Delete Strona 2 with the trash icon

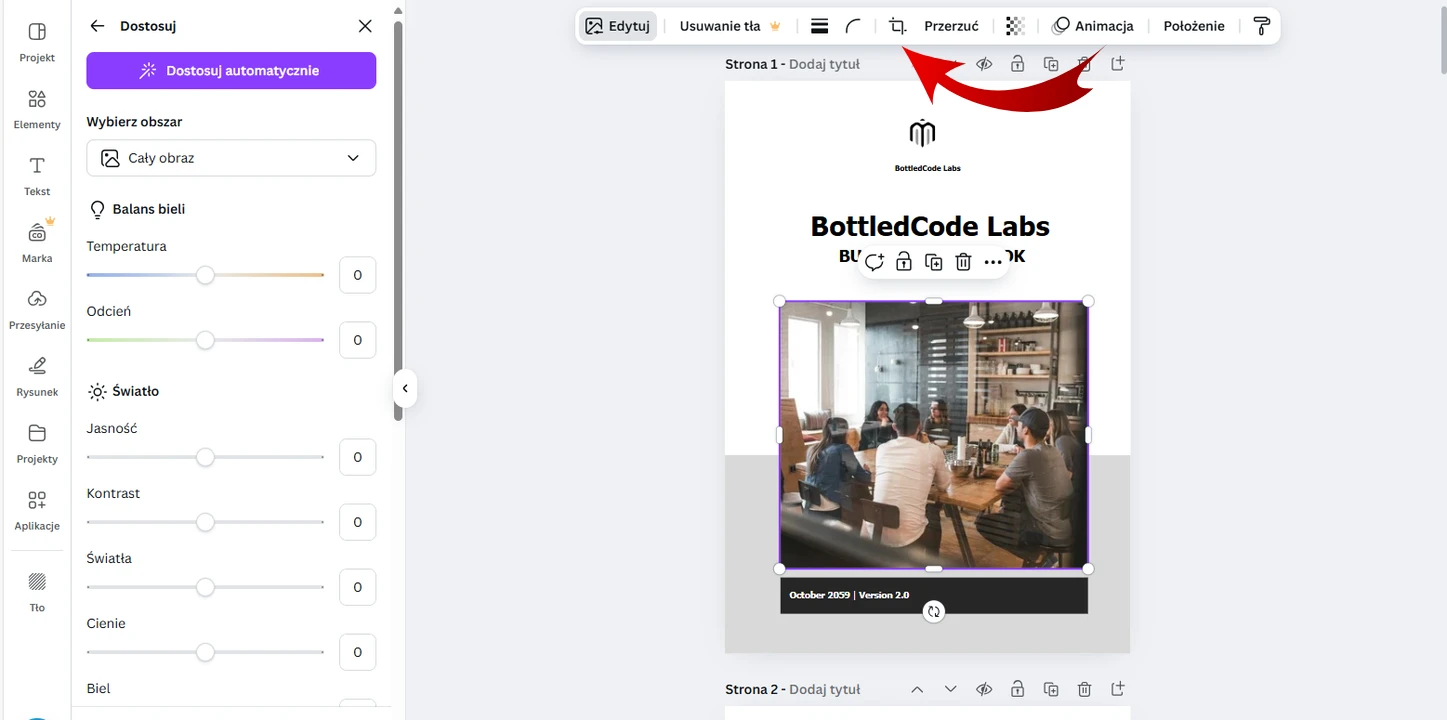pyautogui.click(x=1084, y=689)
